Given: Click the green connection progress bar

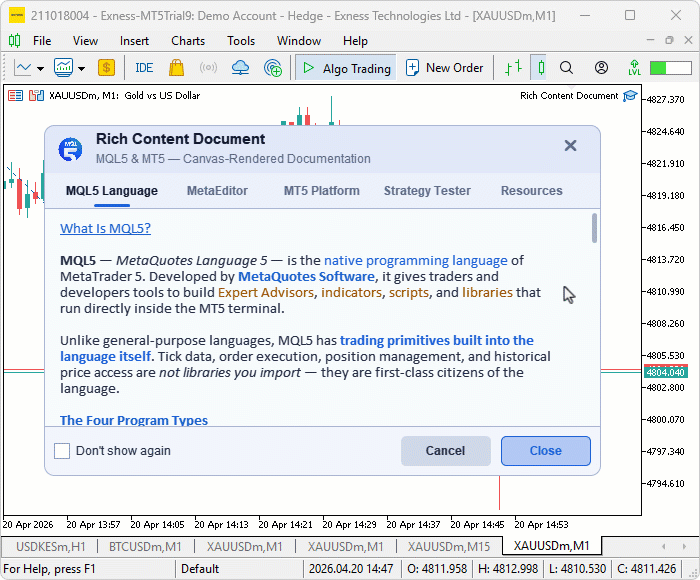Looking at the screenshot, I should pyautogui.click(x=671, y=68).
